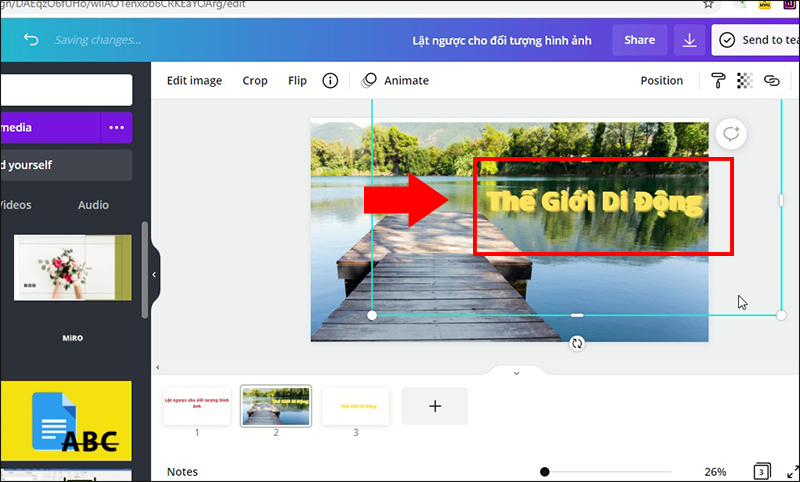Screen dimensions: 800x482
Task: Click the left scroll arrow under the canvas
Action: [x=158, y=367]
